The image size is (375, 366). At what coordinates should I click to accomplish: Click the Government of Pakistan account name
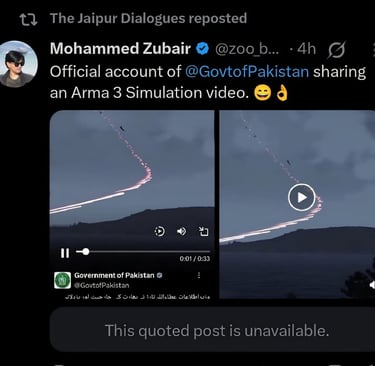114,275
